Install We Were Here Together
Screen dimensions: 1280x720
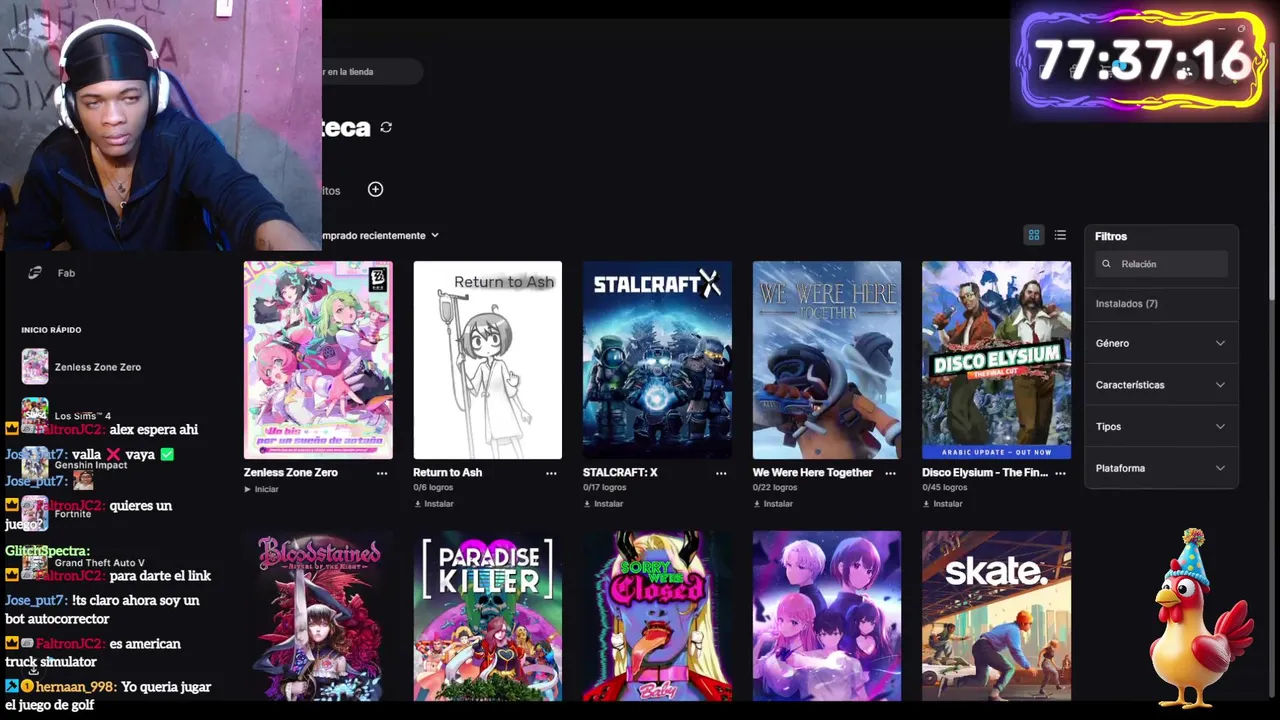coord(773,504)
